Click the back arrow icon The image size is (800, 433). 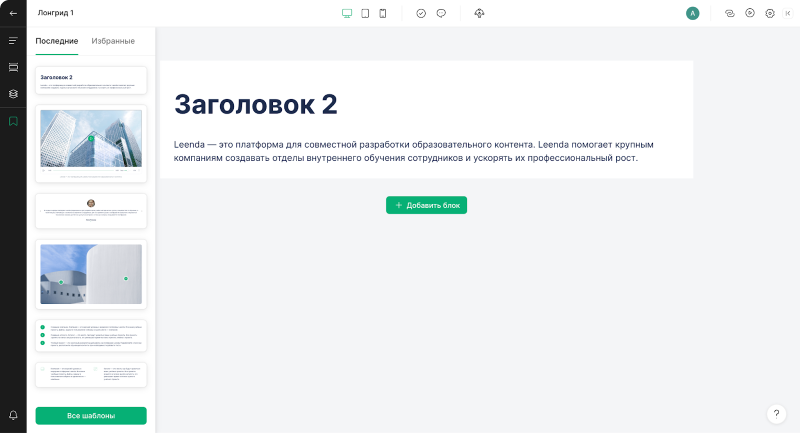pyautogui.click(x=13, y=13)
